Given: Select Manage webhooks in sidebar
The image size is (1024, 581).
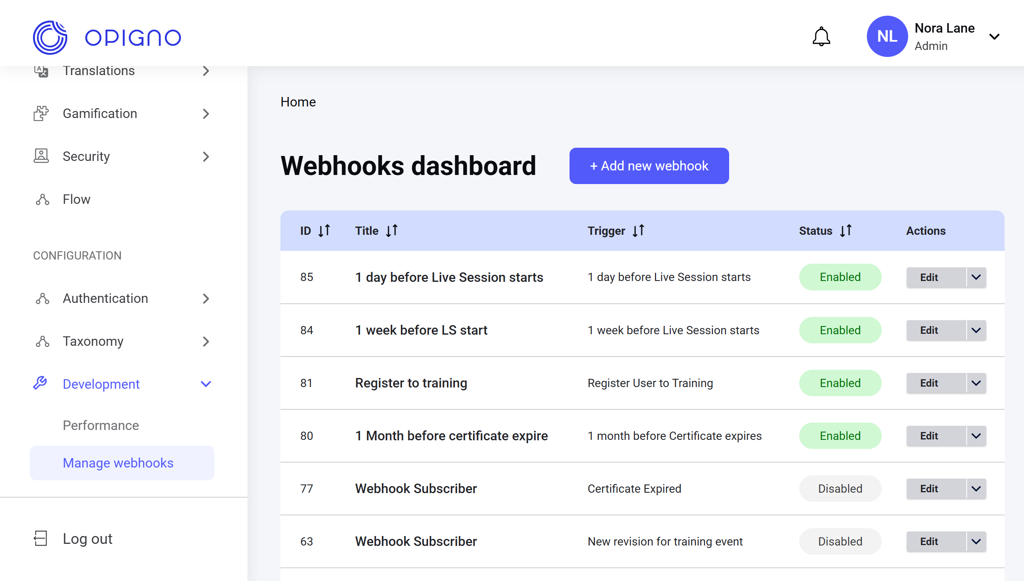Looking at the screenshot, I should pos(122,463).
